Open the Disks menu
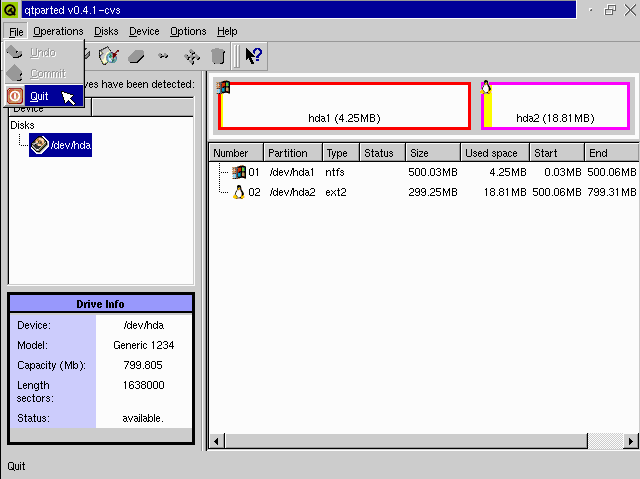640x479 pixels. click(106, 31)
